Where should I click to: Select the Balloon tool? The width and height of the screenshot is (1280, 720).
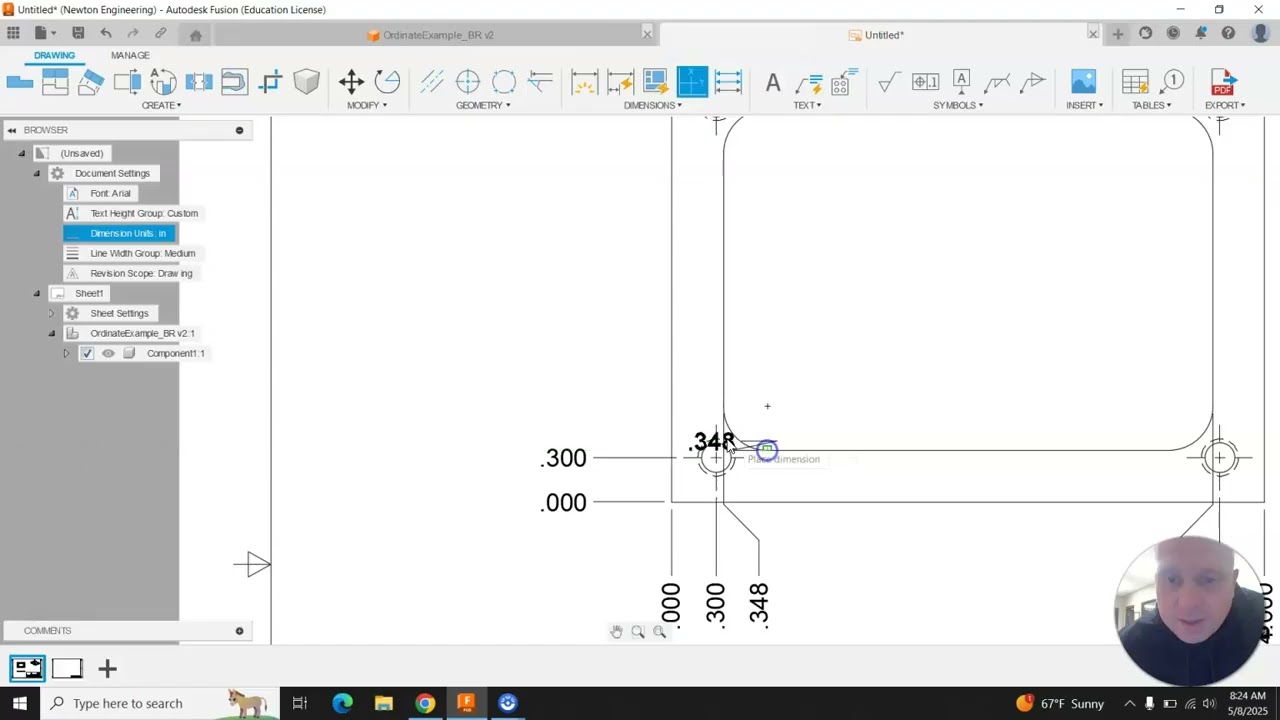[x=1171, y=82]
